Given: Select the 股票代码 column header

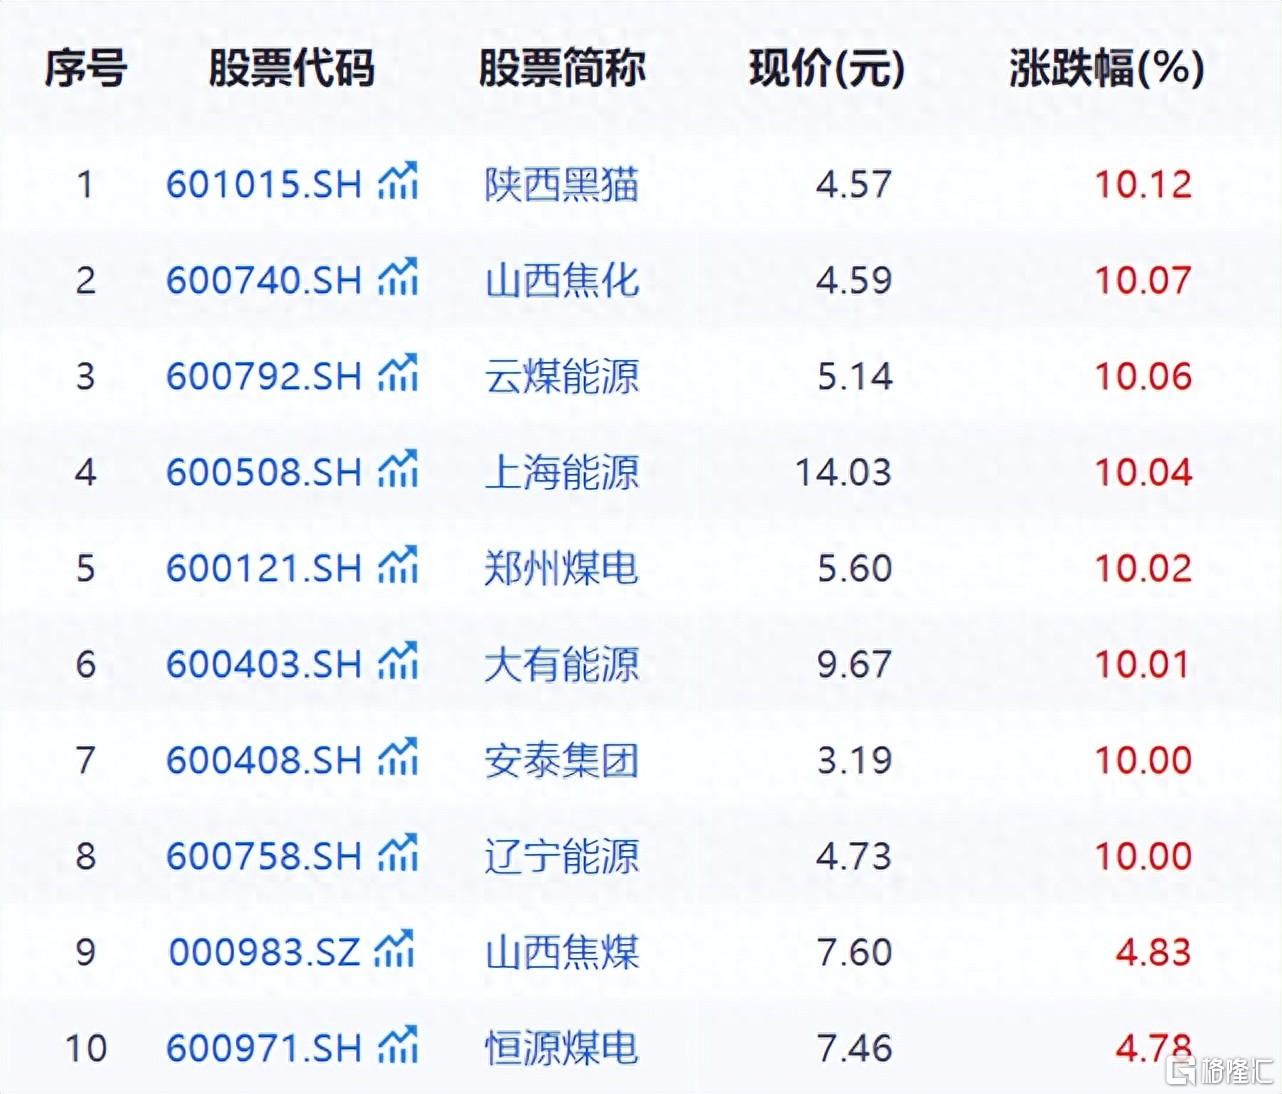Looking at the screenshot, I should point(291,69).
